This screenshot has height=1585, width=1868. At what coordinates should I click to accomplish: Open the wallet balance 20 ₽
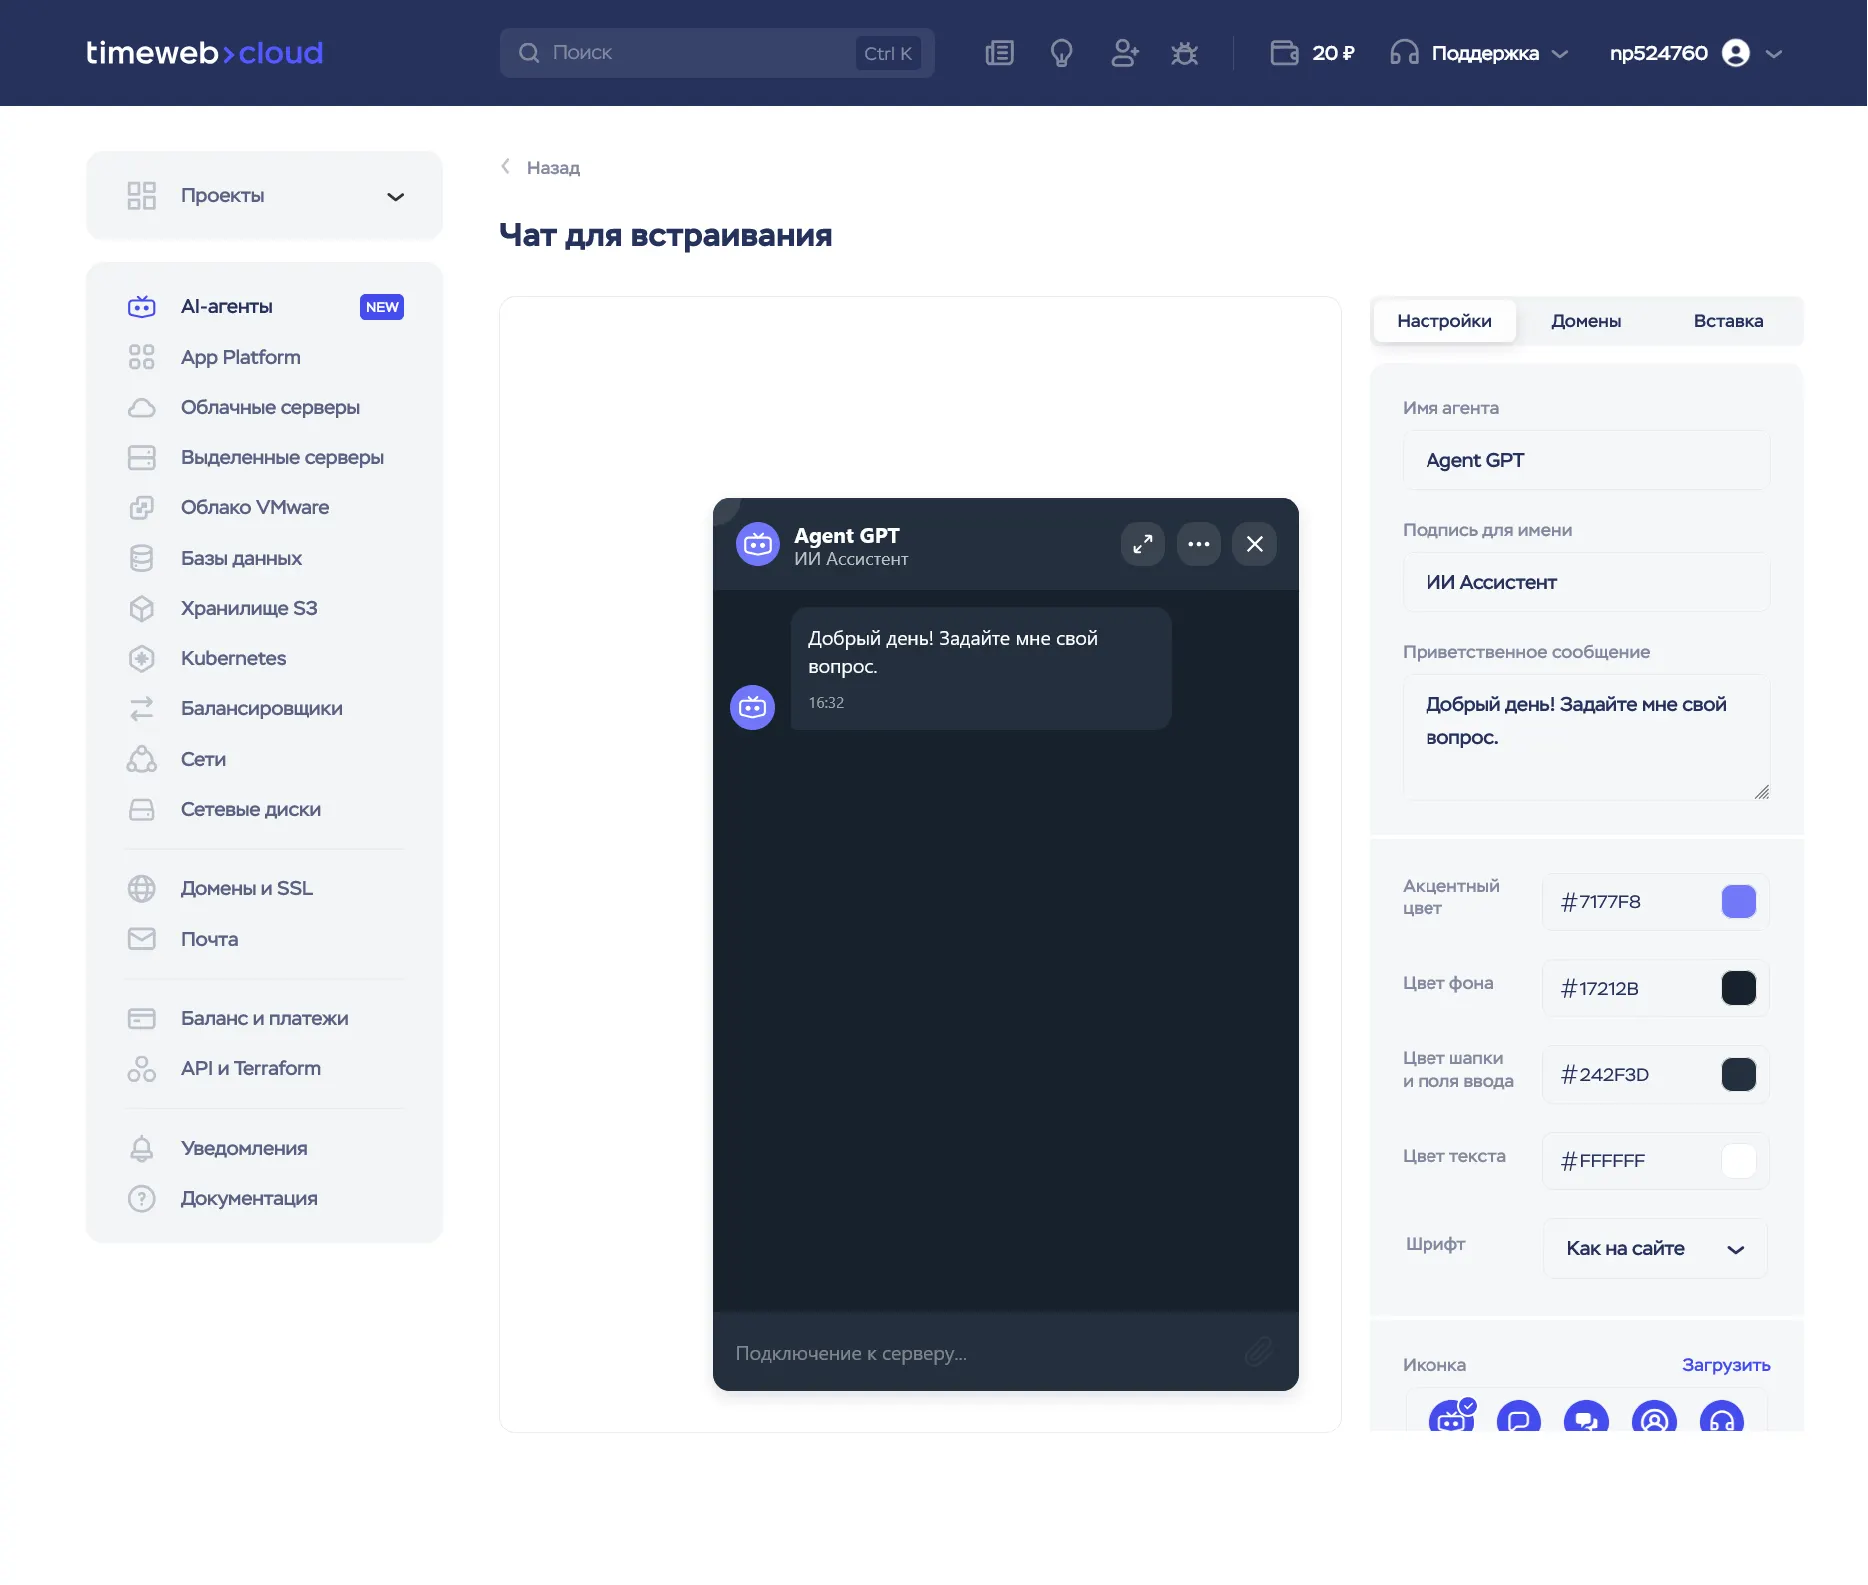[1312, 53]
